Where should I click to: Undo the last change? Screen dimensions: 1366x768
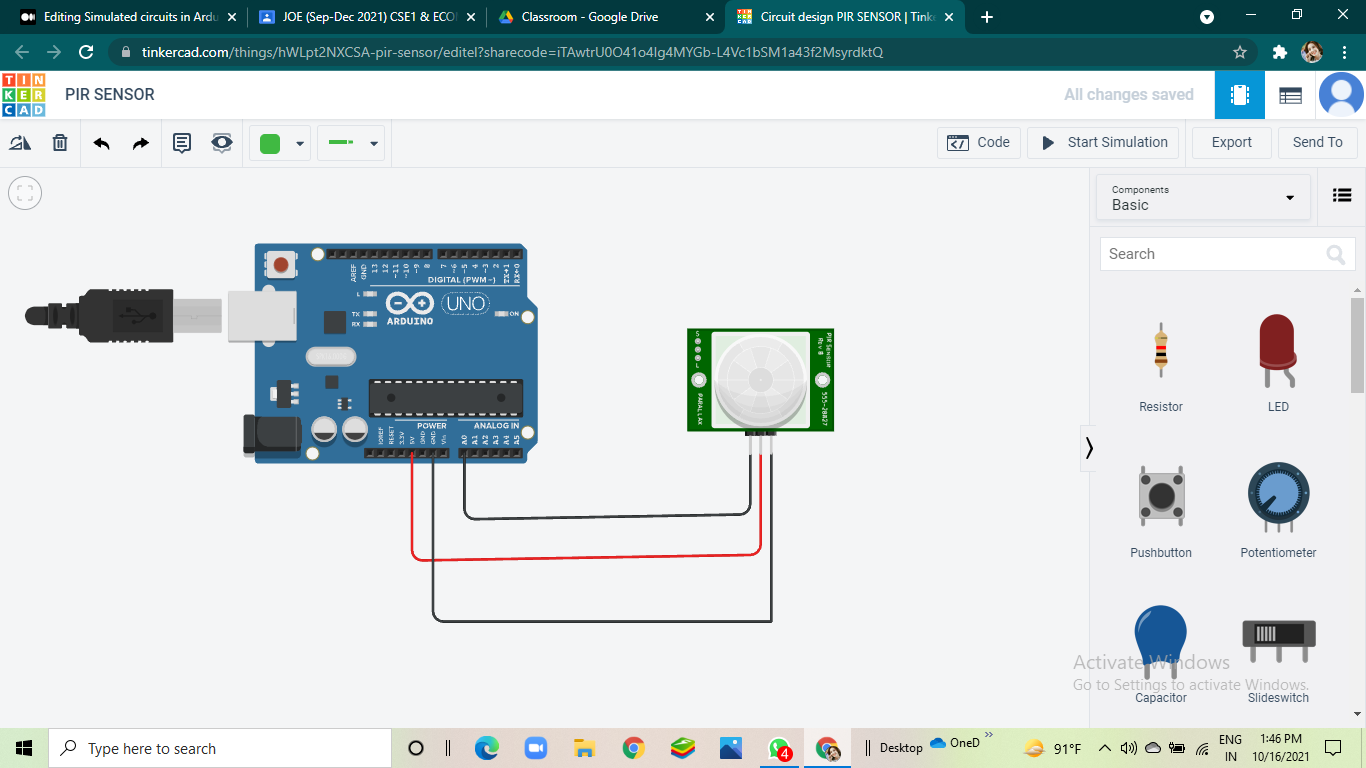coord(100,142)
